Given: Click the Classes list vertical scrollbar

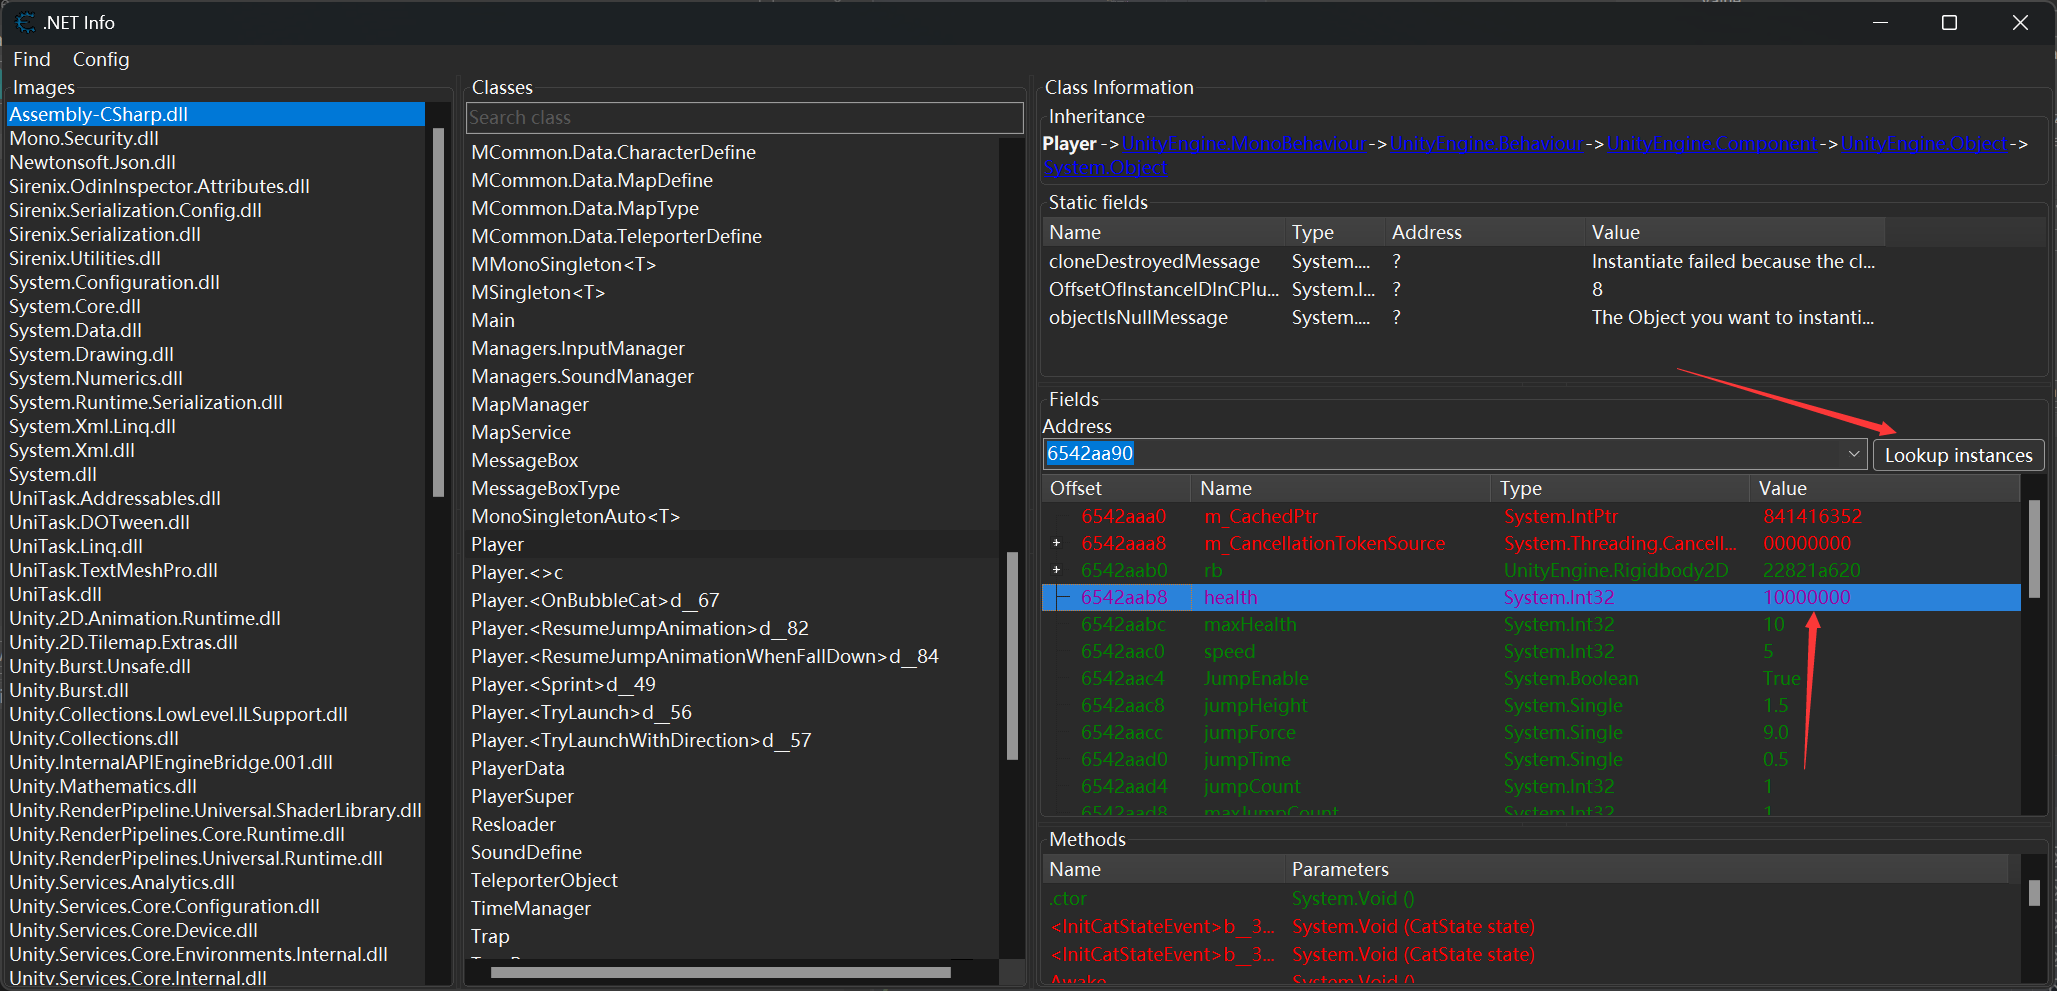Looking at the screenshot, I should pos(1012,655).
